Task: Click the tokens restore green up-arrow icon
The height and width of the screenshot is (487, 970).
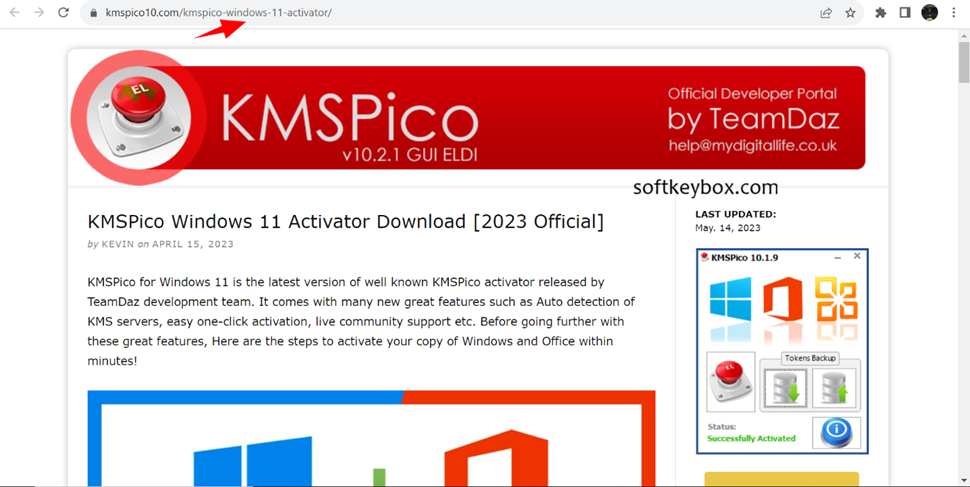Action: coord(834,389)
